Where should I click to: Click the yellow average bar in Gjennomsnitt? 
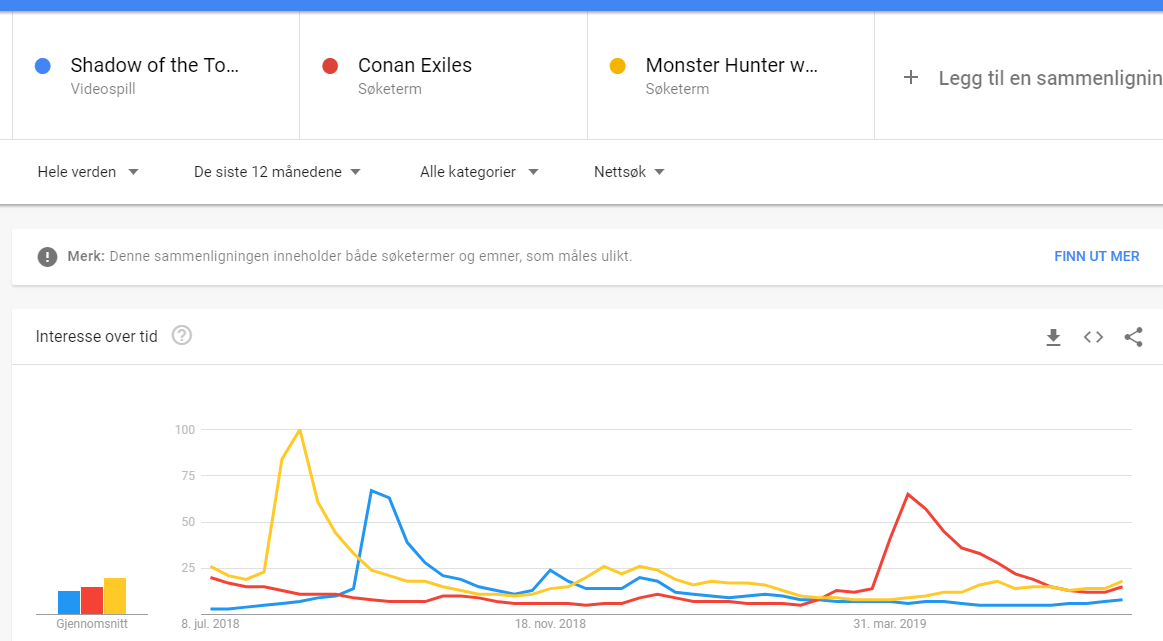(x=115, y=596)
